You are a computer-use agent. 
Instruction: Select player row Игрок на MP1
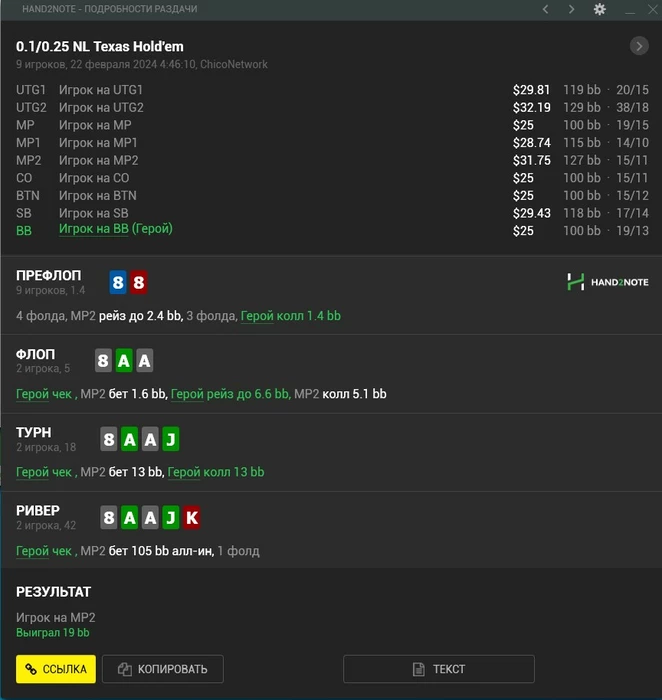point(332,143)
